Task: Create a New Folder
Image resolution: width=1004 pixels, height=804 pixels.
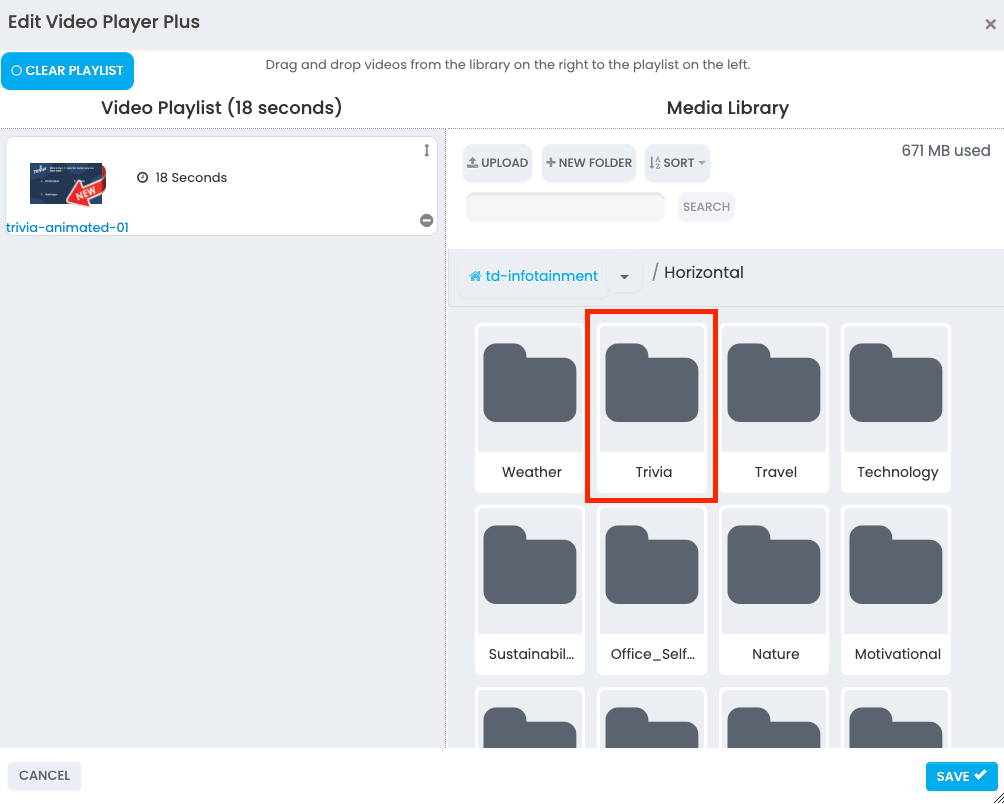Action: tap(588, 163)
